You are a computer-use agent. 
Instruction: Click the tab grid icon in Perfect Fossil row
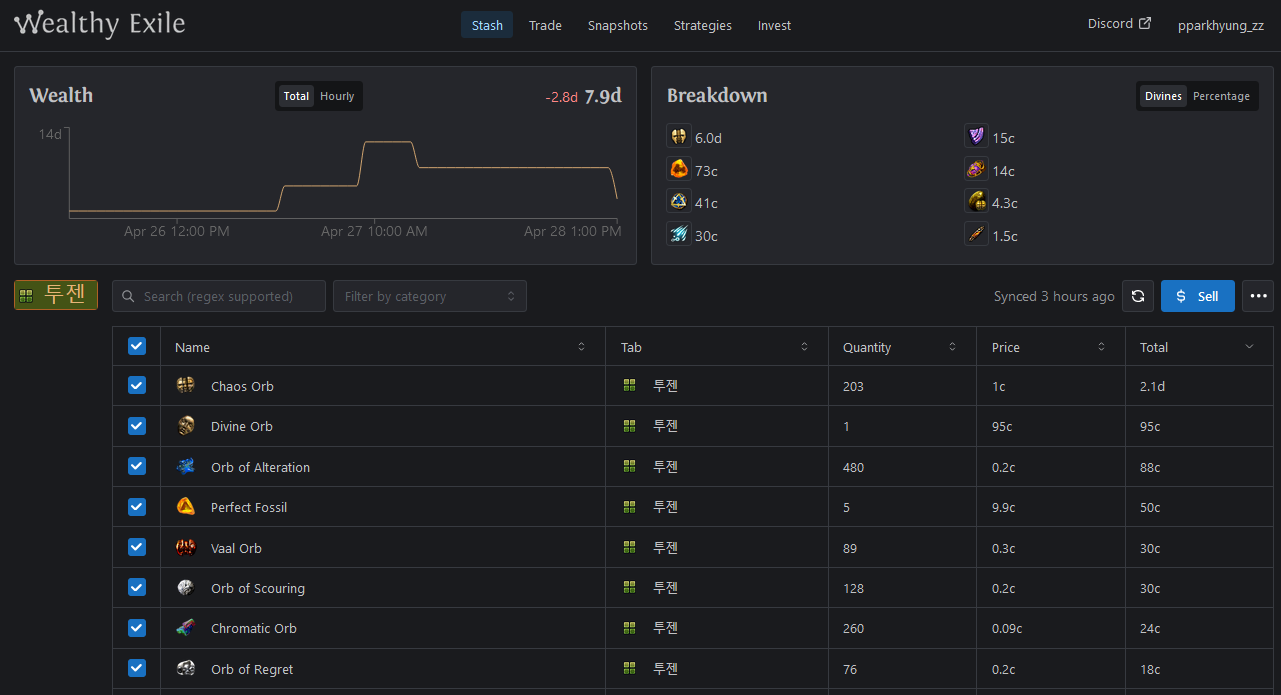(629, 507)
